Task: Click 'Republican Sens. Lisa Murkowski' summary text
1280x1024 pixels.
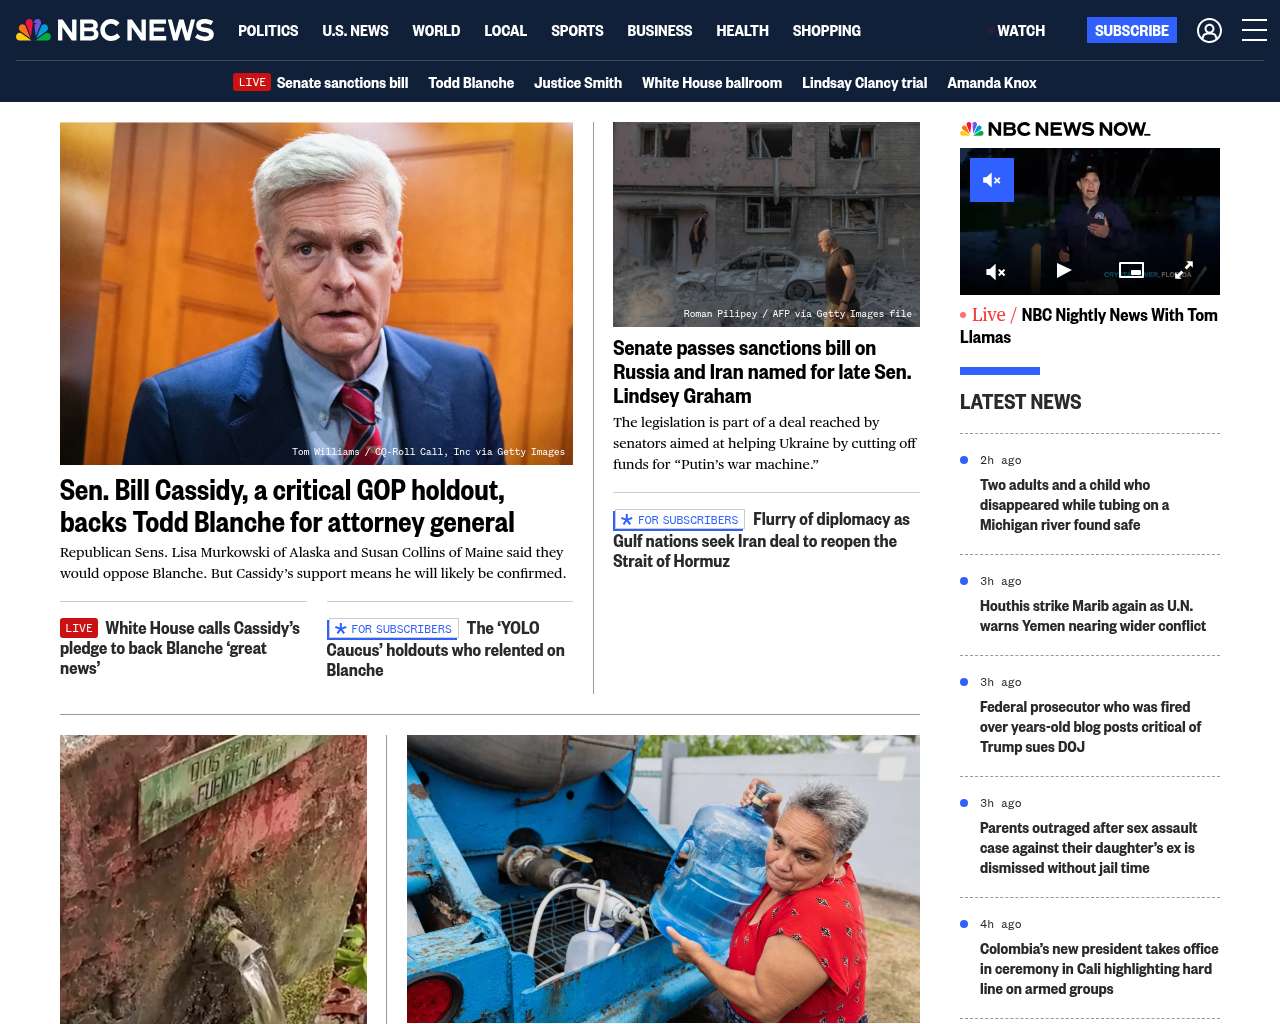Action: 313,563
